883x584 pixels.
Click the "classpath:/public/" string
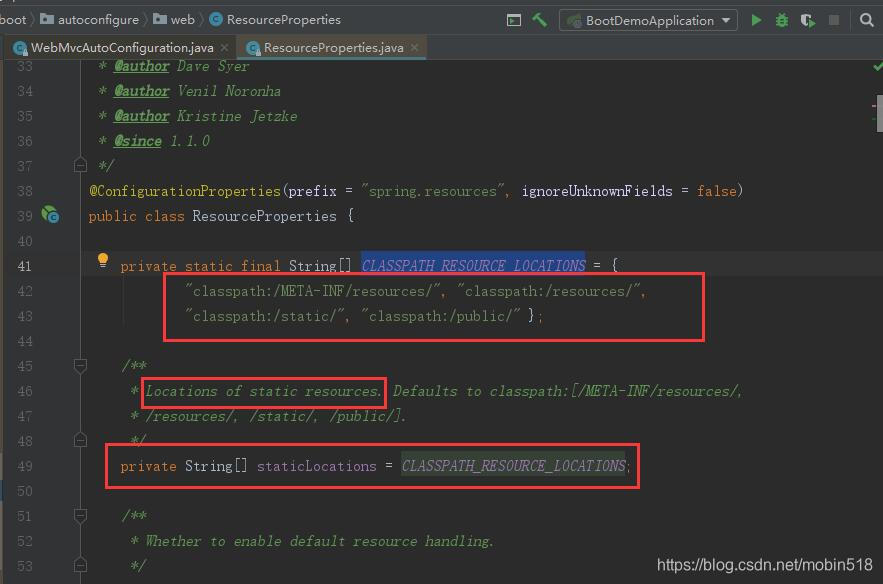(x=440, y=316)
